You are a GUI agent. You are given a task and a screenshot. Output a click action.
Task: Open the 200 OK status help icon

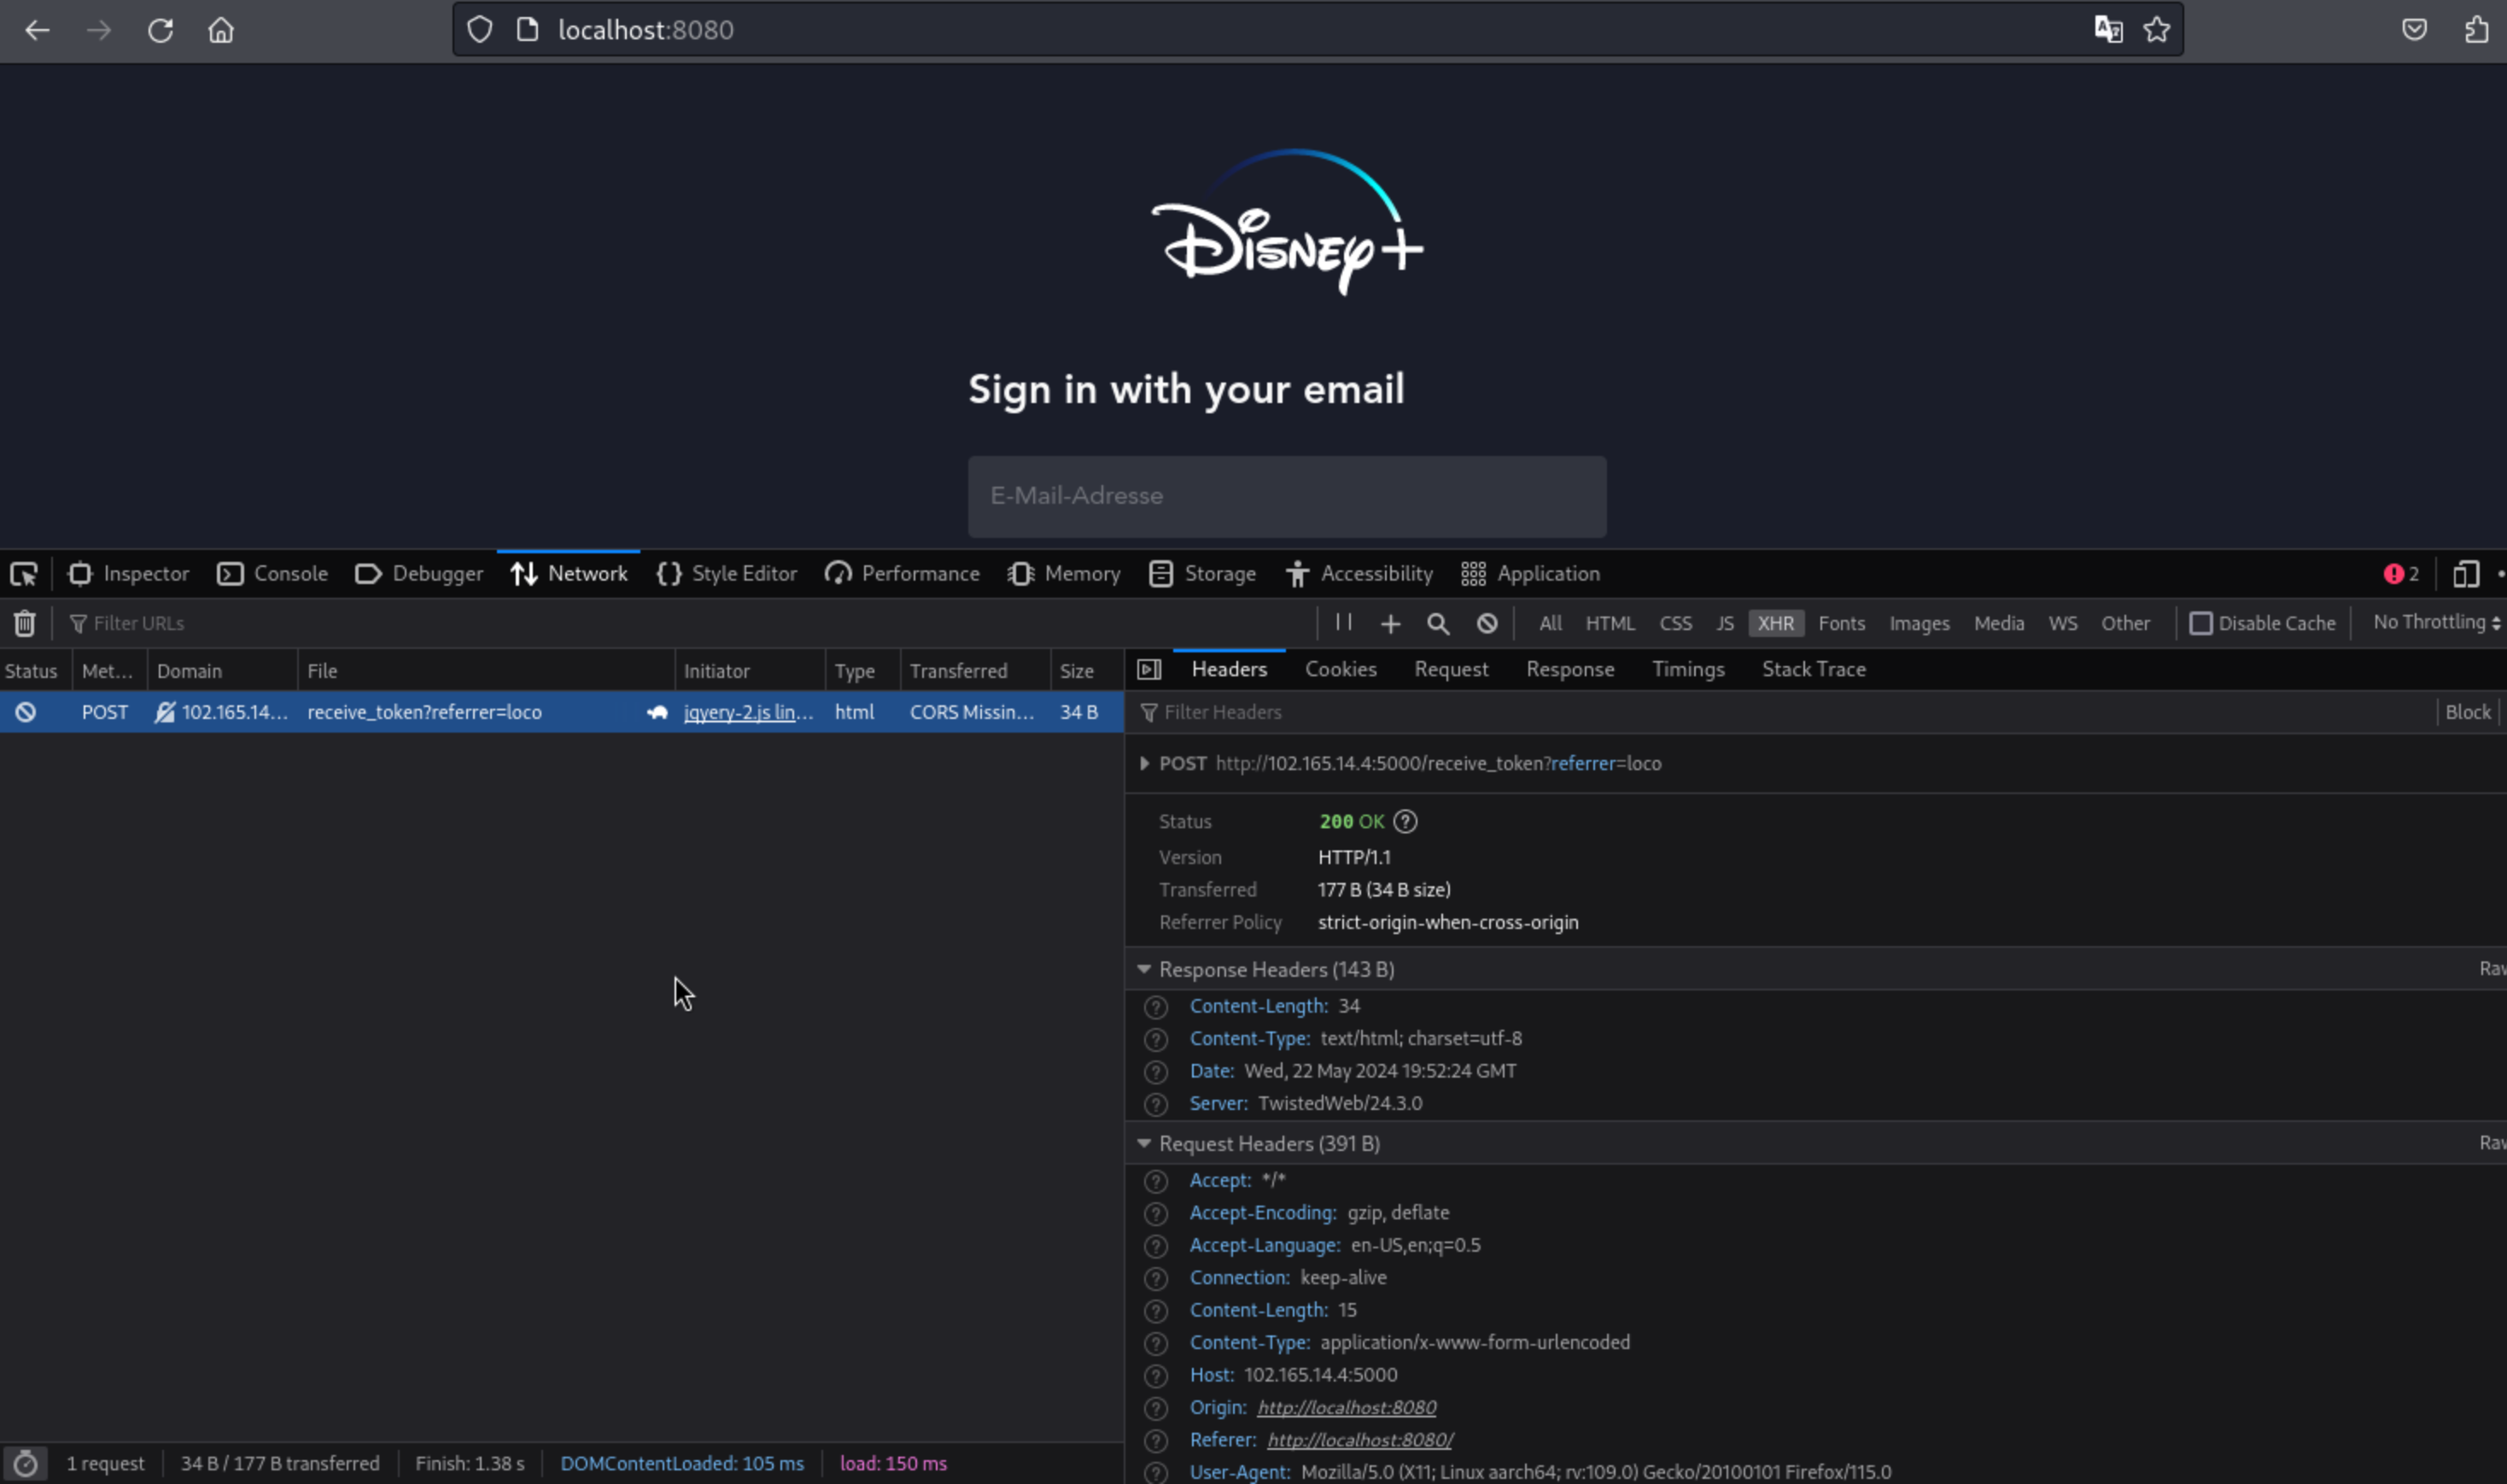coord(1405,822)
